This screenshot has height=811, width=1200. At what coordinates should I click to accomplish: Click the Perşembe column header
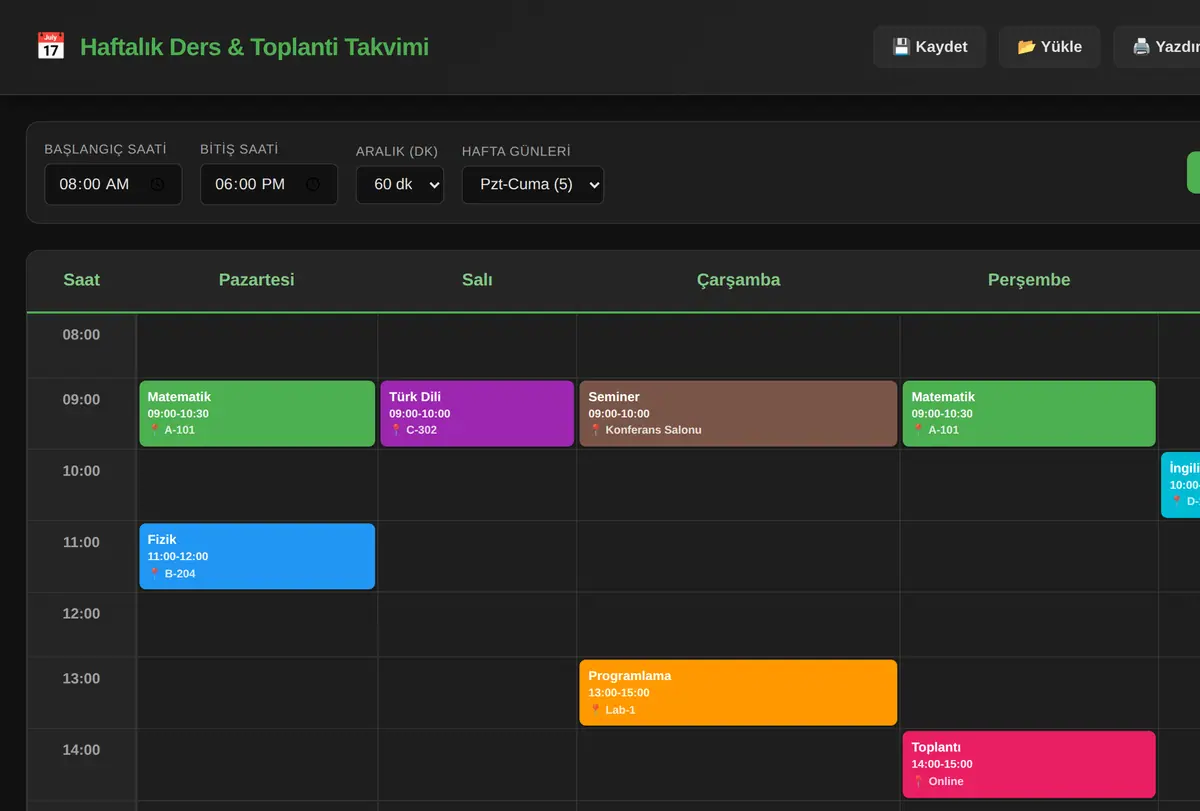point(1029,280)
